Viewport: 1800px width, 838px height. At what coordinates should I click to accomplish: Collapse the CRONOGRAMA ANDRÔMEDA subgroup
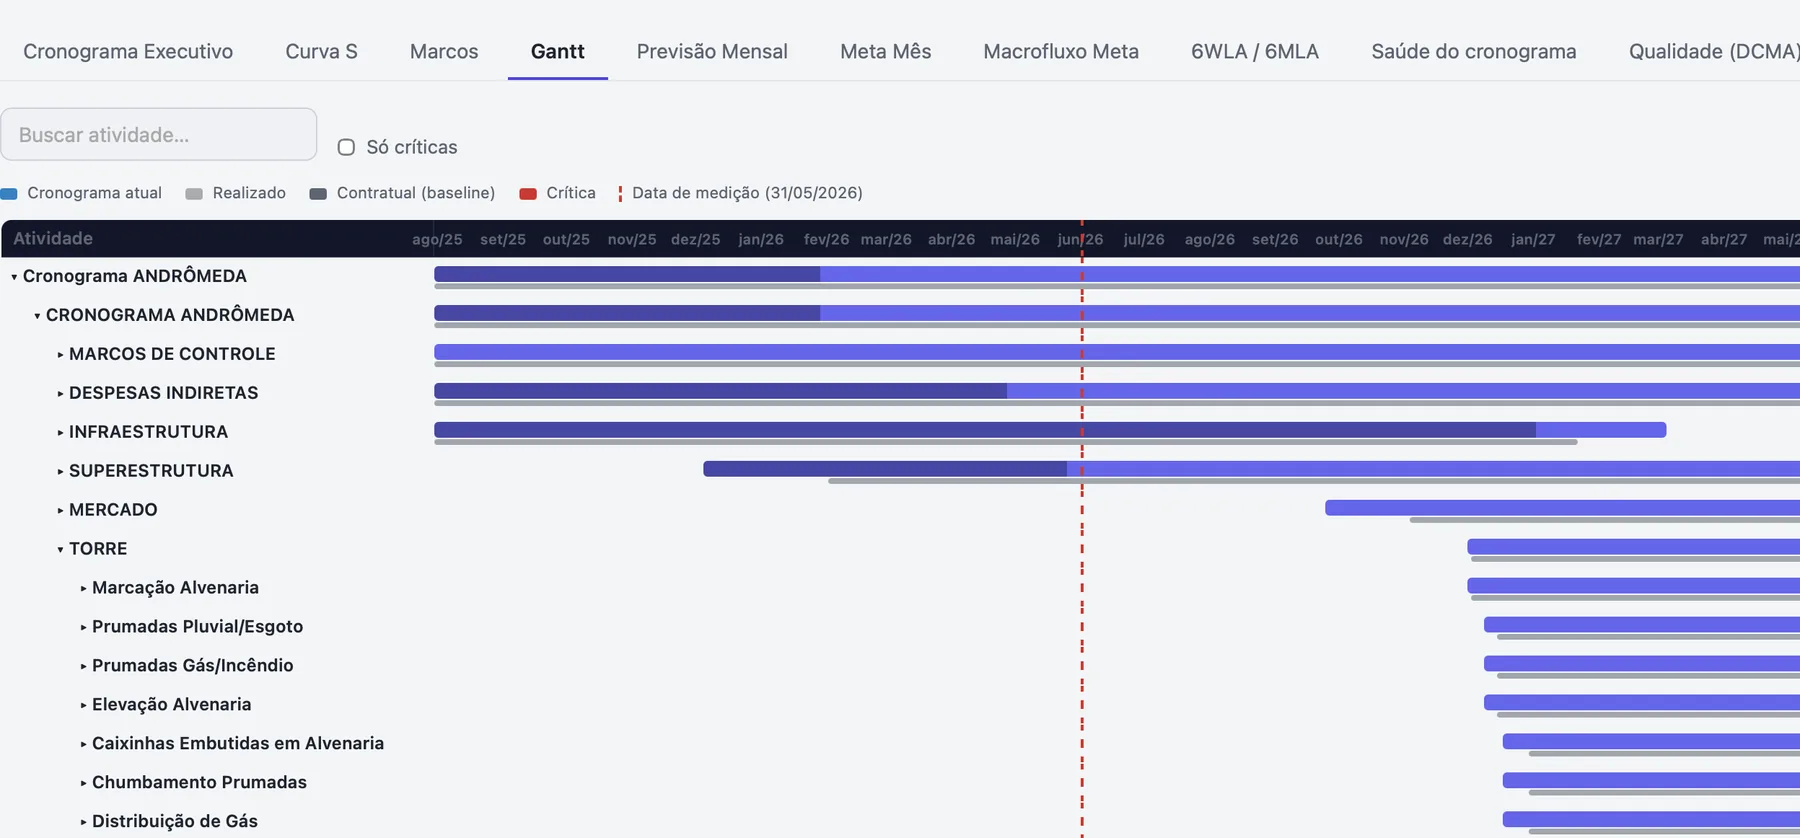(x=37, y=315)
